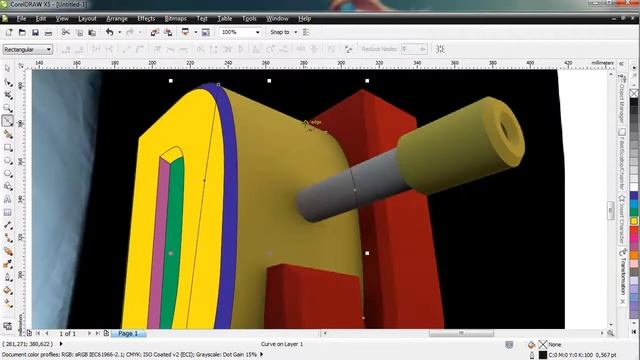Open the zoom level 100% dropdown
Screen dimensions: 640x360
point(258,32)
